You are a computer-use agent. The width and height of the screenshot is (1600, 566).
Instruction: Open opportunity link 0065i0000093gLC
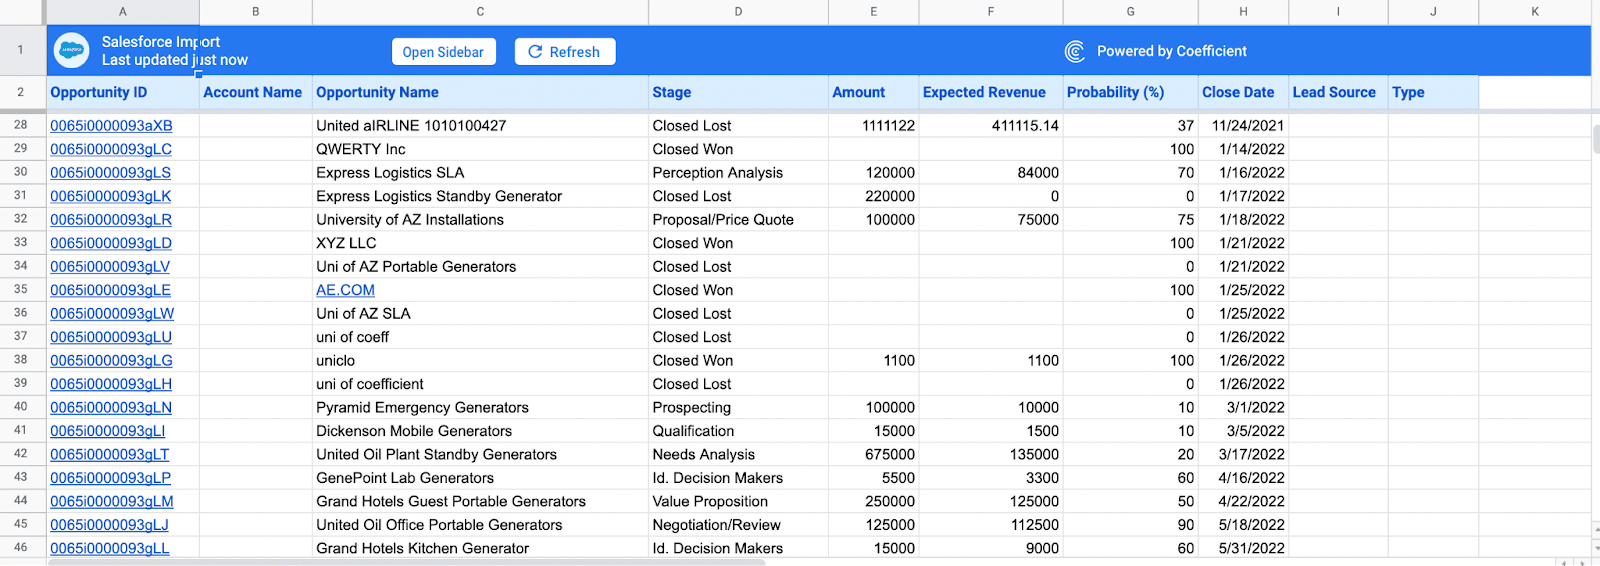pos(111,149)
